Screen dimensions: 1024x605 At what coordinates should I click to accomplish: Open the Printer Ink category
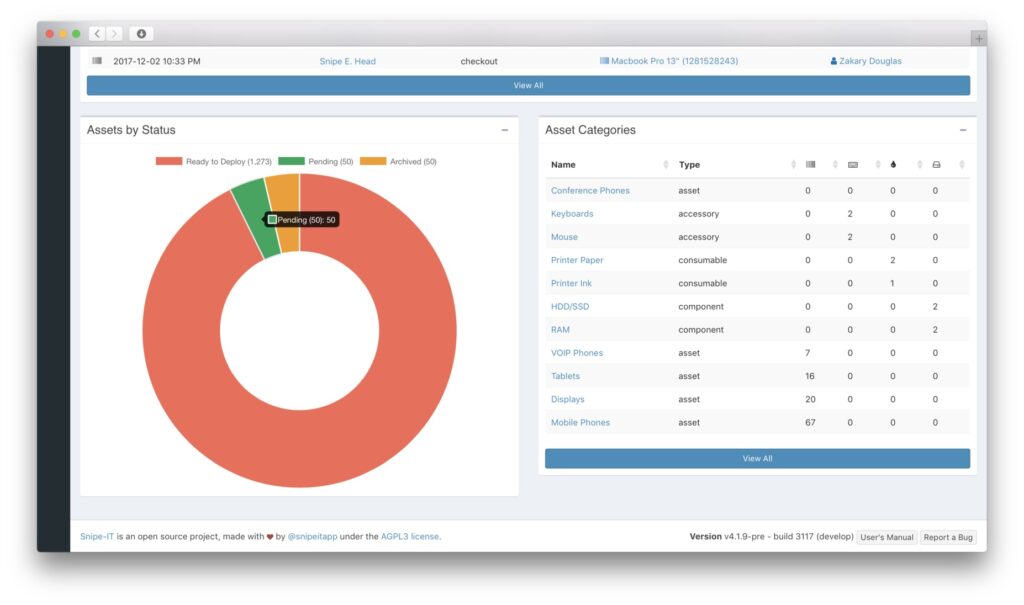[571, 283]
